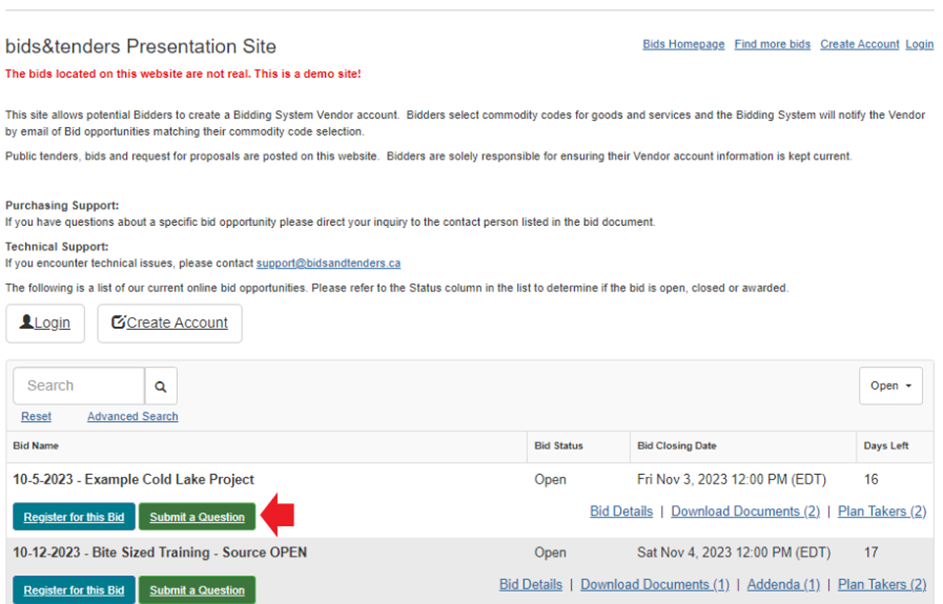
Task: Click the large Create Account button with edit icon
Action: coord(170,323)
